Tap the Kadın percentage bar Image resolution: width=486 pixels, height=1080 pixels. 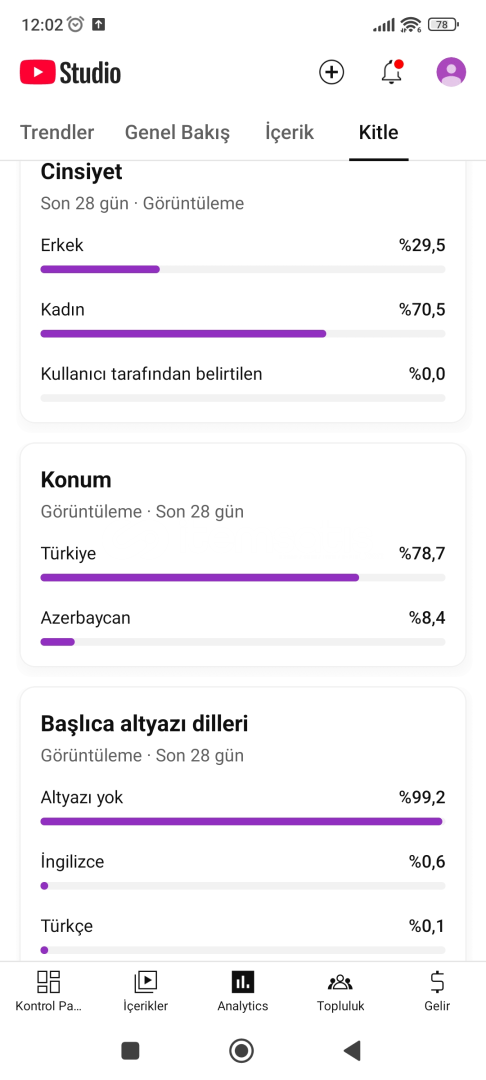coord(243,333)
